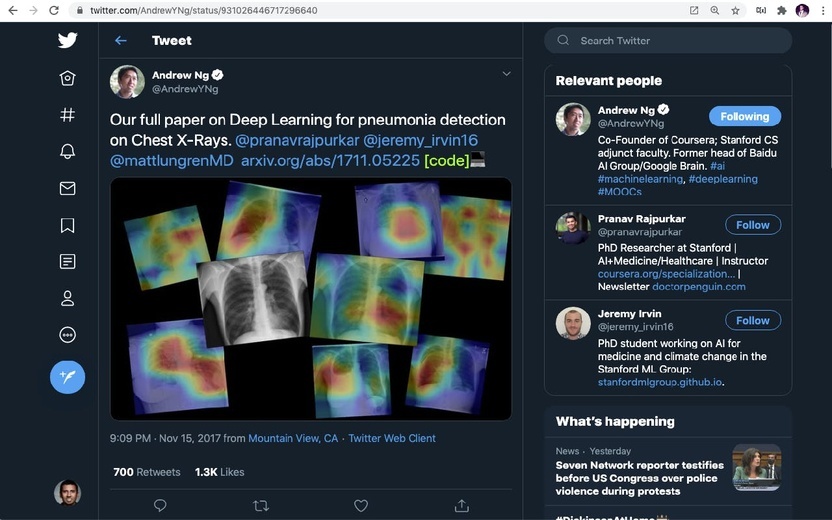The height and width of the screenshot is (520, 832).
Task: Retweet using the retweet arrows icon
Action: (x=261, y=506)
